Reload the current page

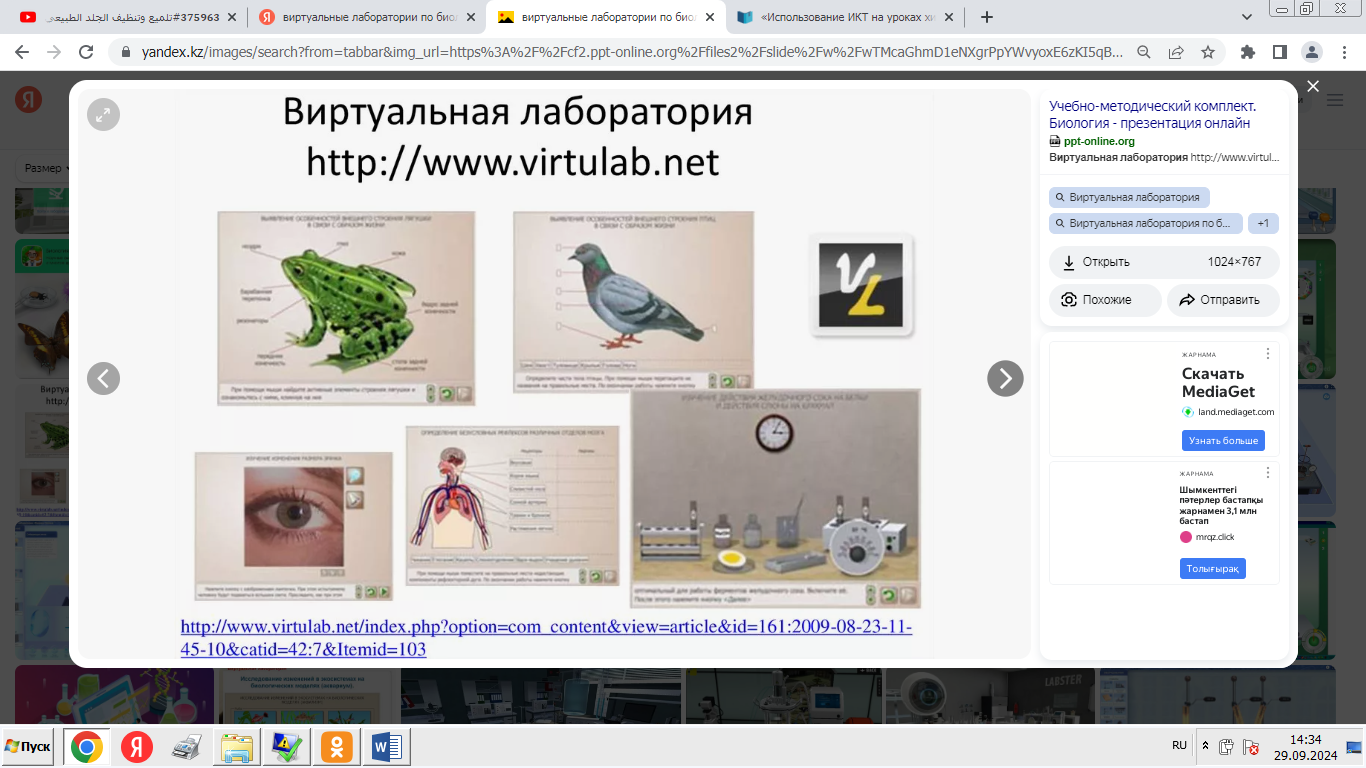pyautogui.click(x=86, y=52)
